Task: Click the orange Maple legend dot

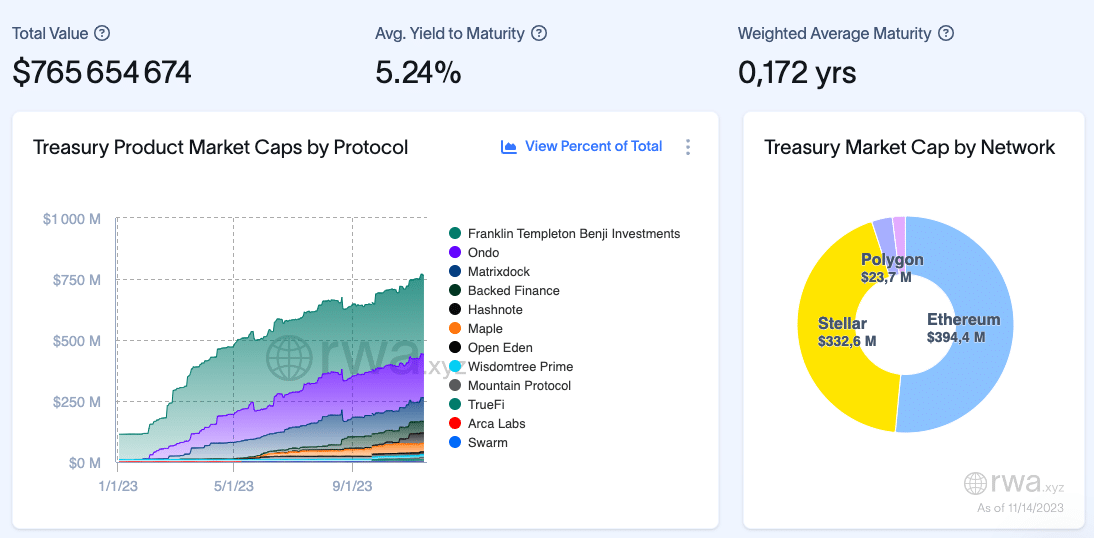Action: [456, 329]
